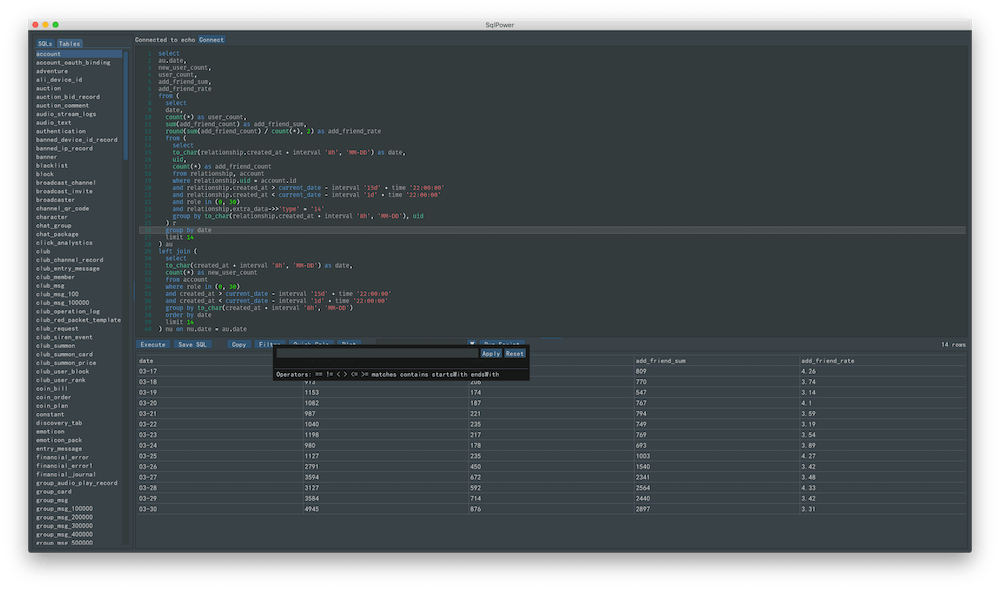Image resolution: width=1000 pixels, height=590 pixels.
Task: Select the auction_bid_record table
Action: (68, 97)
